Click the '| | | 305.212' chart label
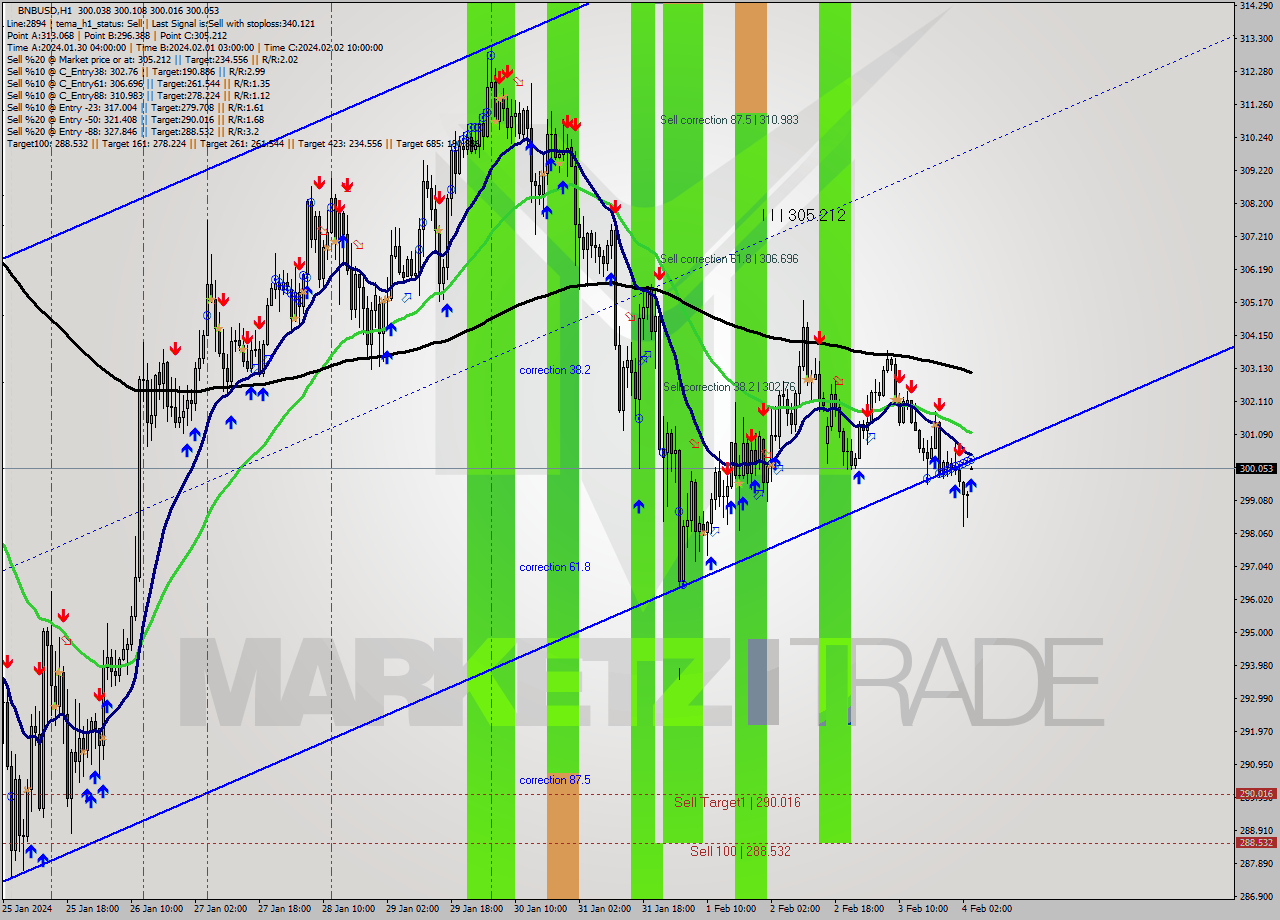Viewport: 1280px width, 920px height. [803, 215]
